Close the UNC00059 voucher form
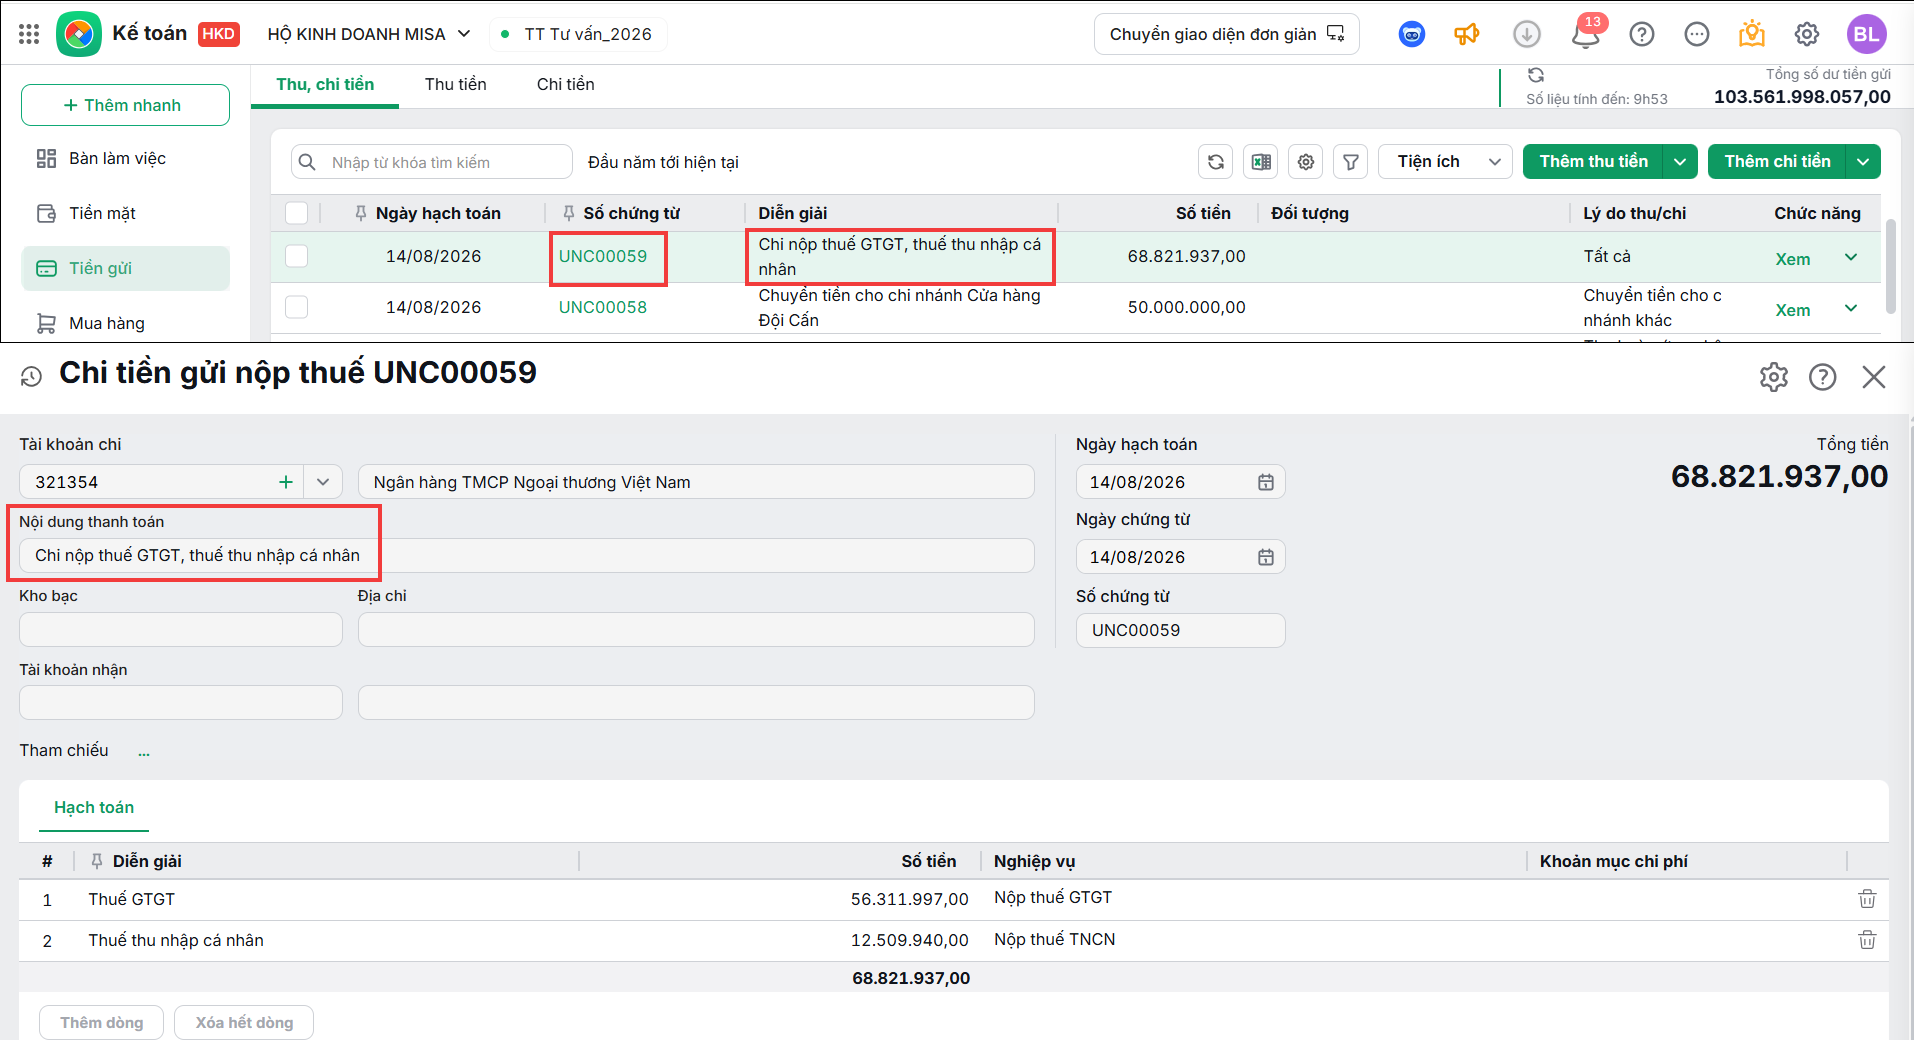This screenshot has width=1914, height=1040. coord(1874,377)
